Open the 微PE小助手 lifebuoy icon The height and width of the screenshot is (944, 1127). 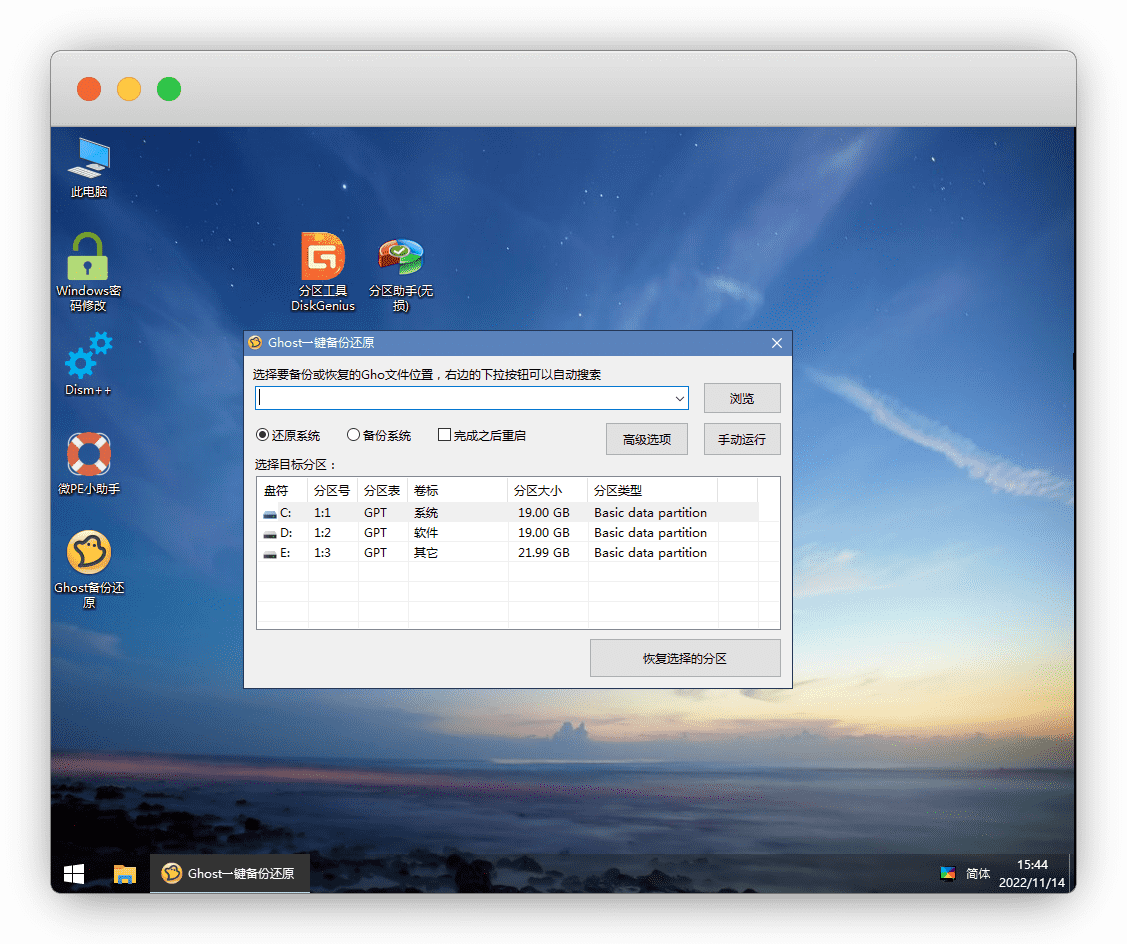tap(88, 455)
